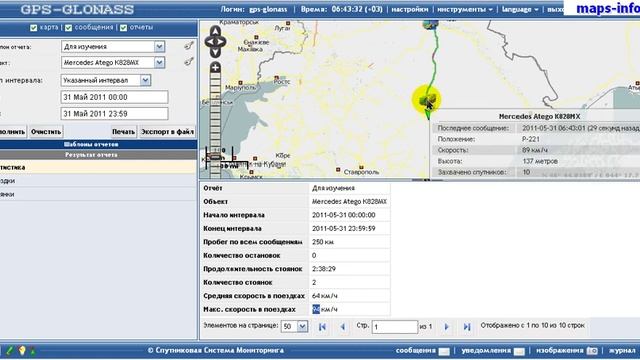The image size is (640, 360).
Task: Open the report template dropdown 'Для изучения'
Action: click(x=160, y=47)
